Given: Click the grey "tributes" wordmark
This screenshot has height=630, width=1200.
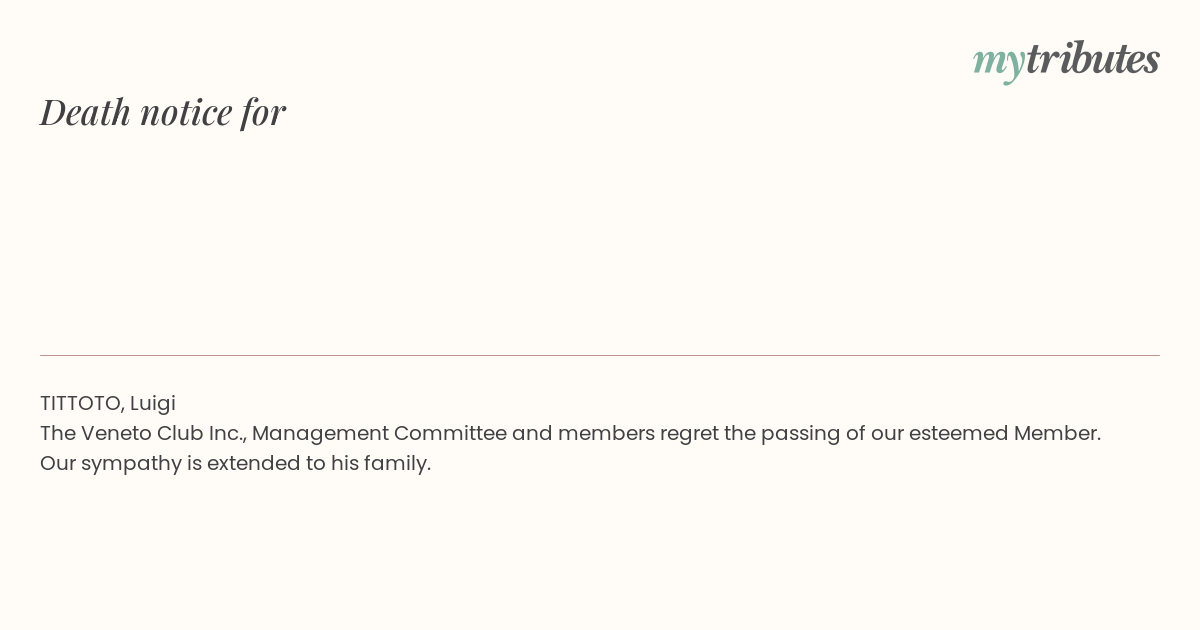Looking at the screenshot, I should (x=1092, y=58).
